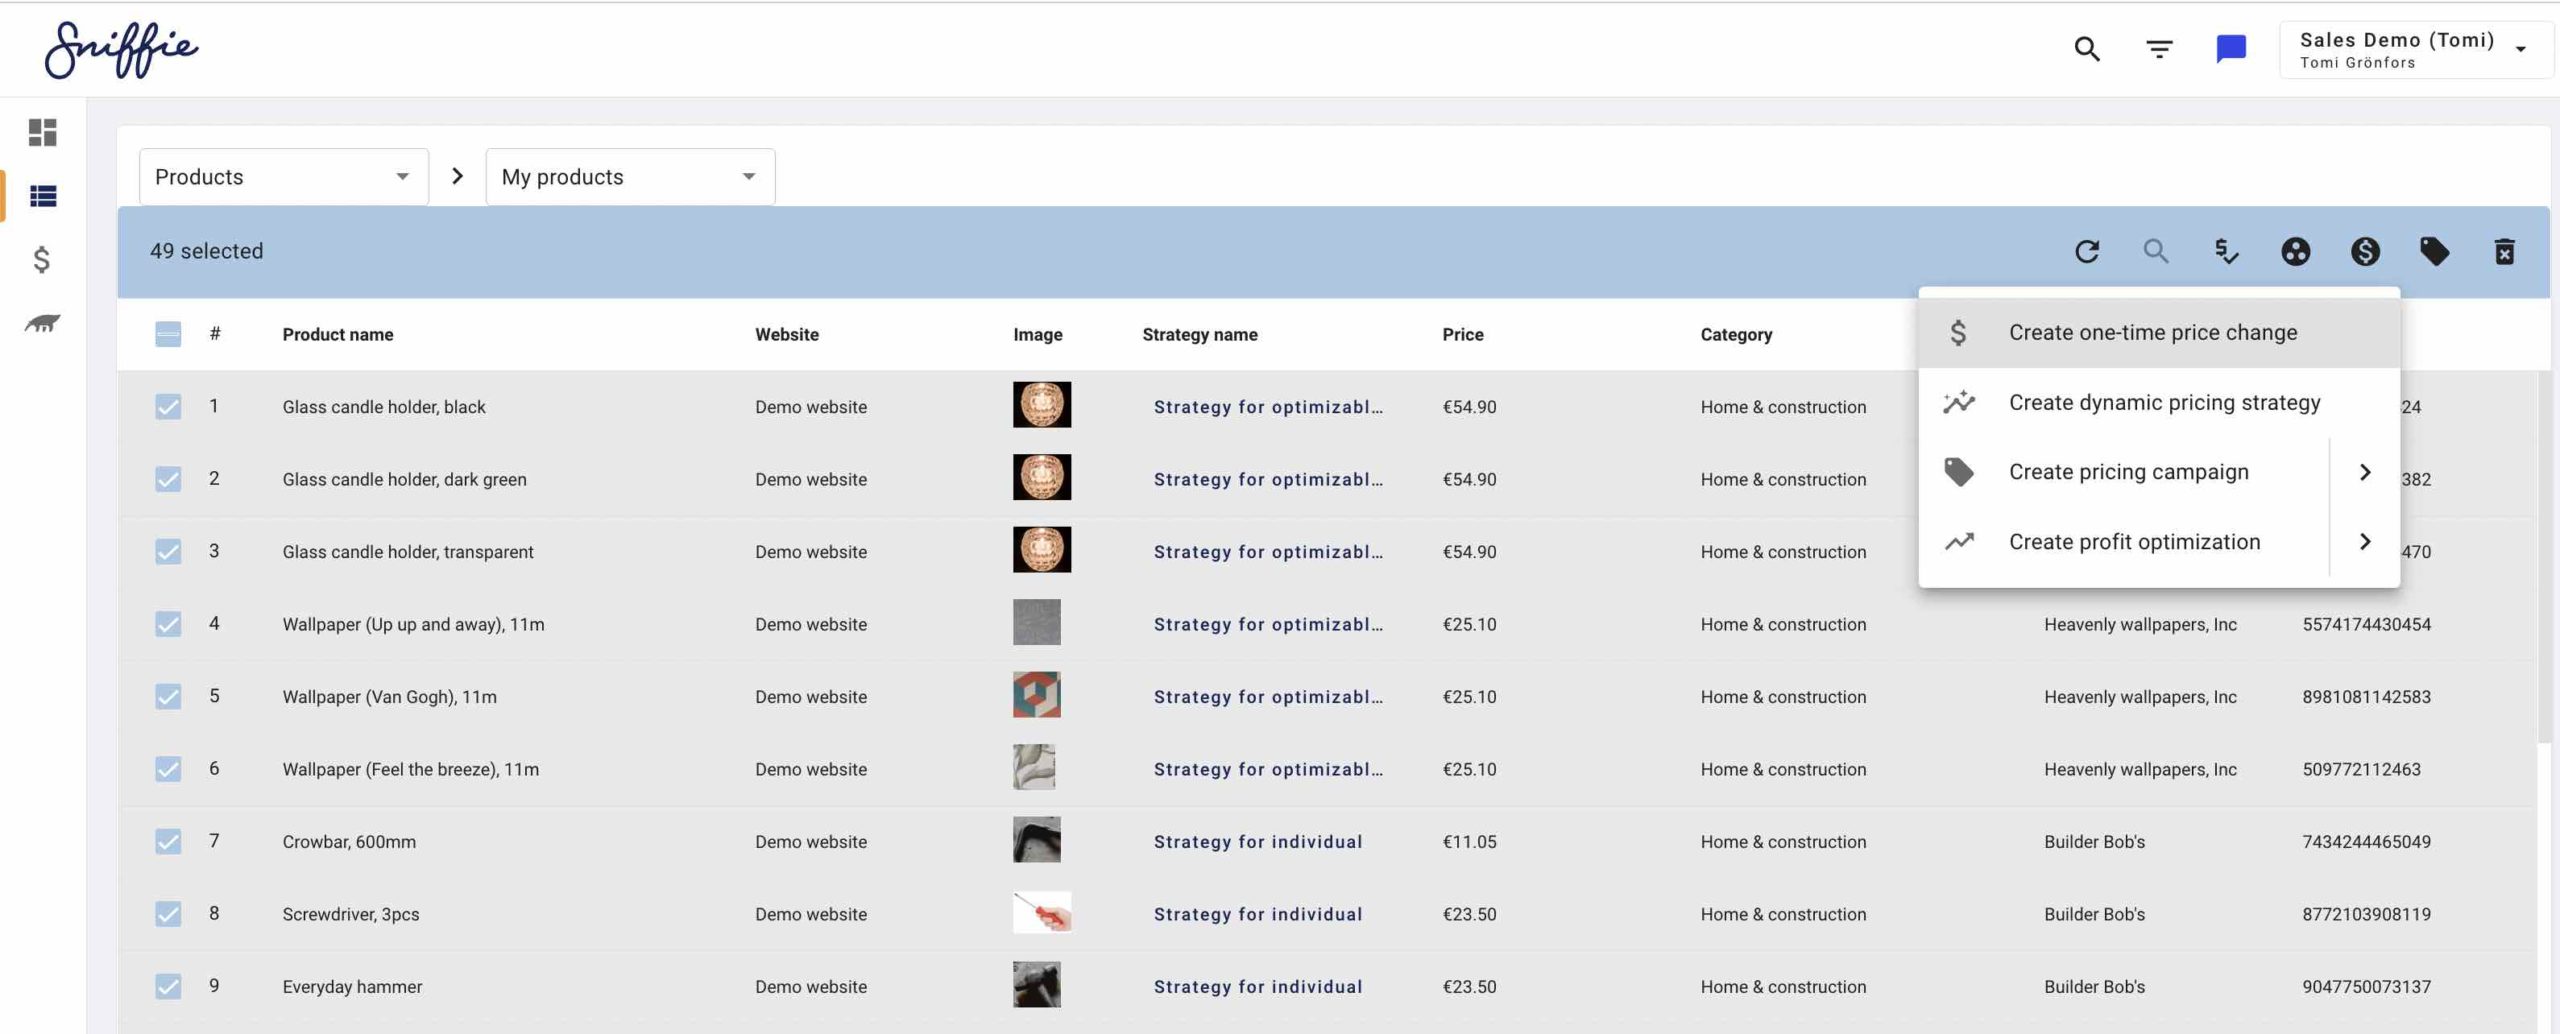Select Create dynamic pricing strategy
This screenshot has width=2560, height=1034.
click(x=2159, y=402)
